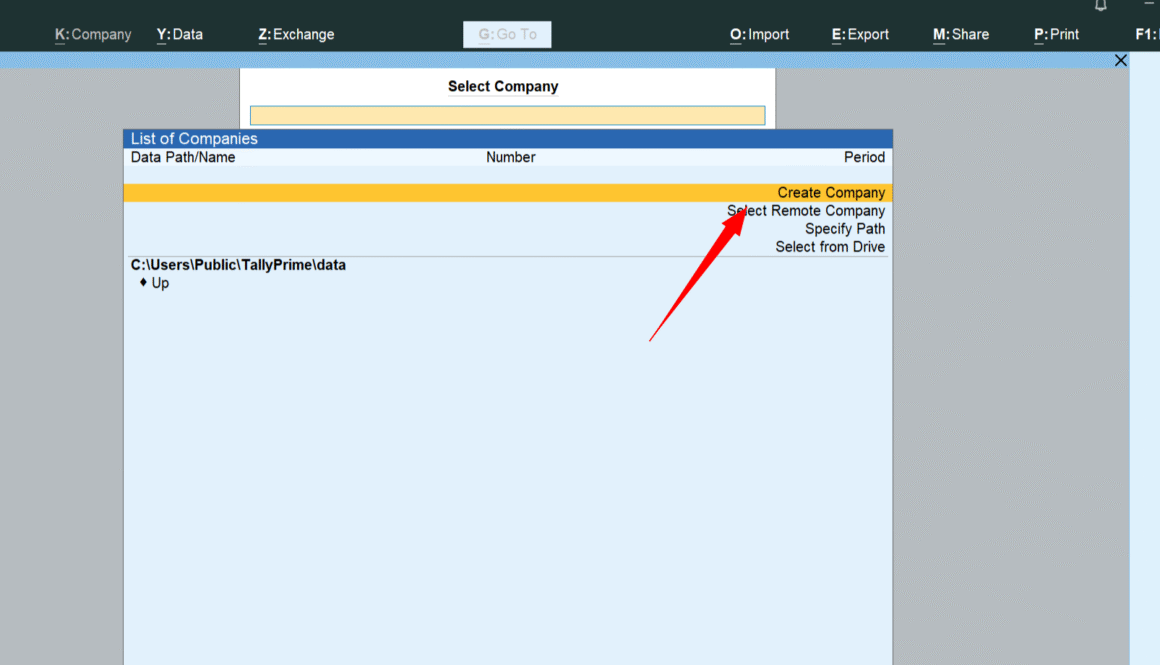Click the Period column header
The image size is (1160, 665).
(864, 157)
